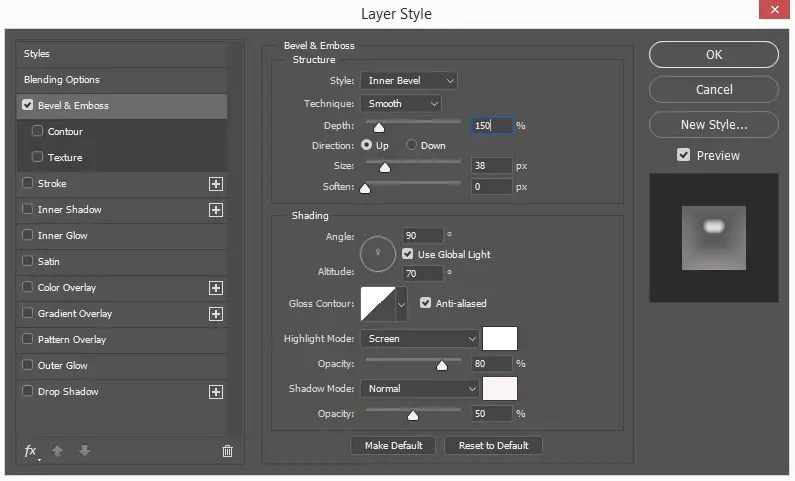Uncheck the Bevel & Emboss checkbox
This screenshot has height=481, width=795.
tap(27, 105)
